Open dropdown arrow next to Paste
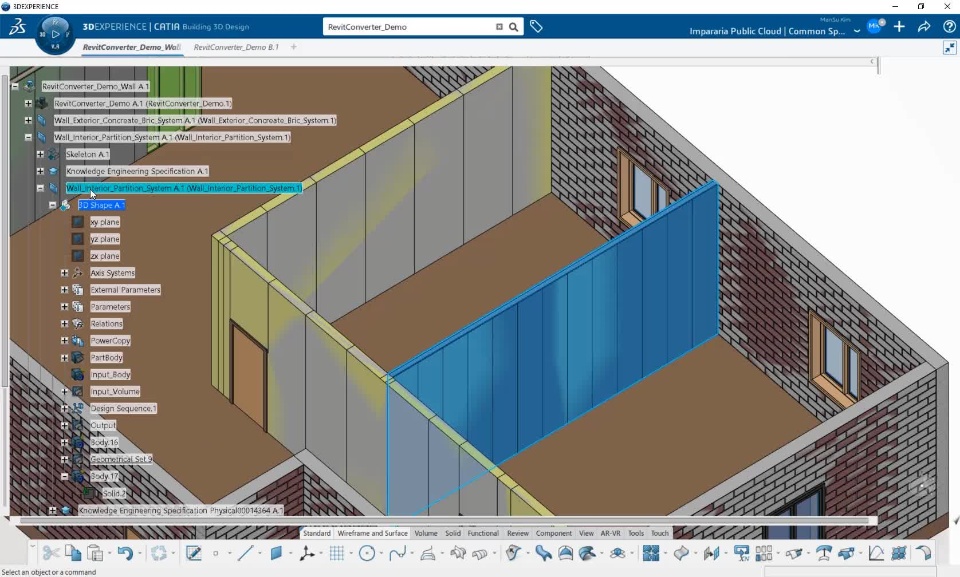This screenshot has width=960, height=577. 110,554
